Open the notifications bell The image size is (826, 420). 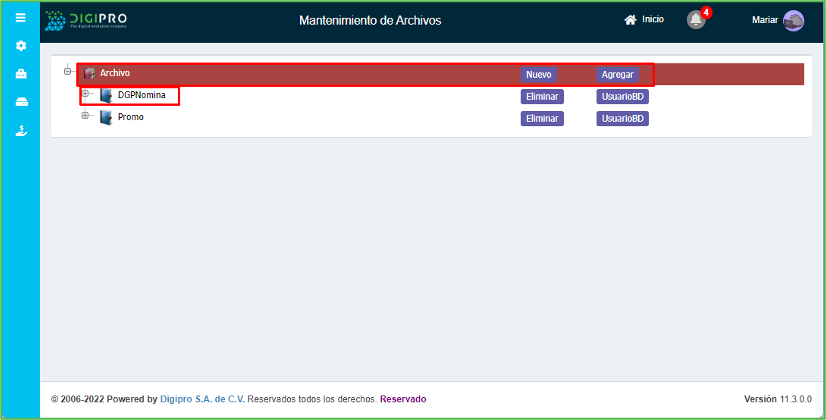696,20
